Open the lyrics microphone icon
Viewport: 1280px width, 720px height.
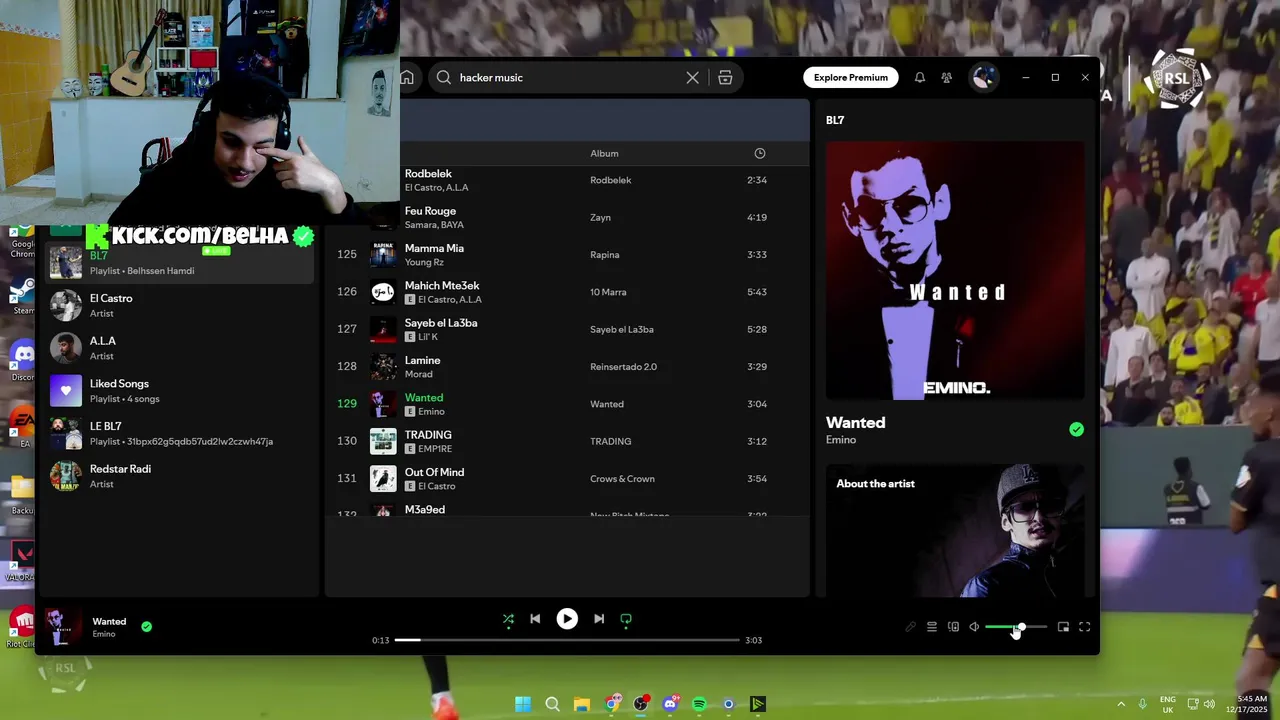coord(910,627)
